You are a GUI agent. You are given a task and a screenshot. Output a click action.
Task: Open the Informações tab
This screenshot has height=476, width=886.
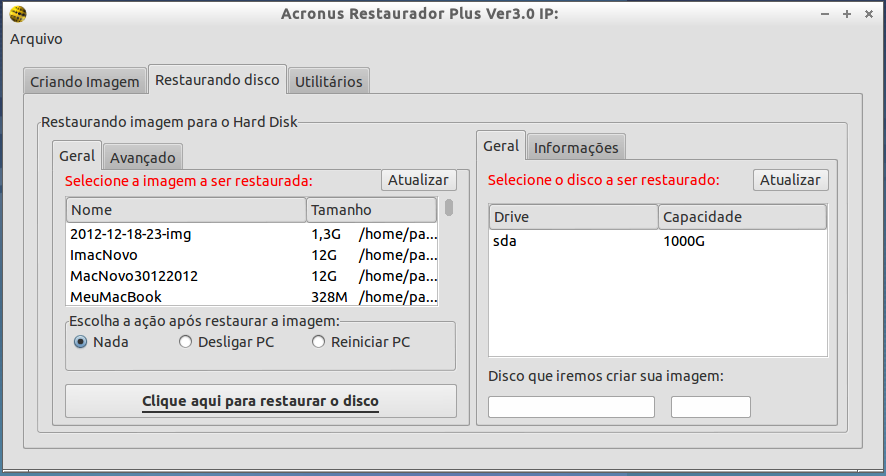tap(576, 148)
